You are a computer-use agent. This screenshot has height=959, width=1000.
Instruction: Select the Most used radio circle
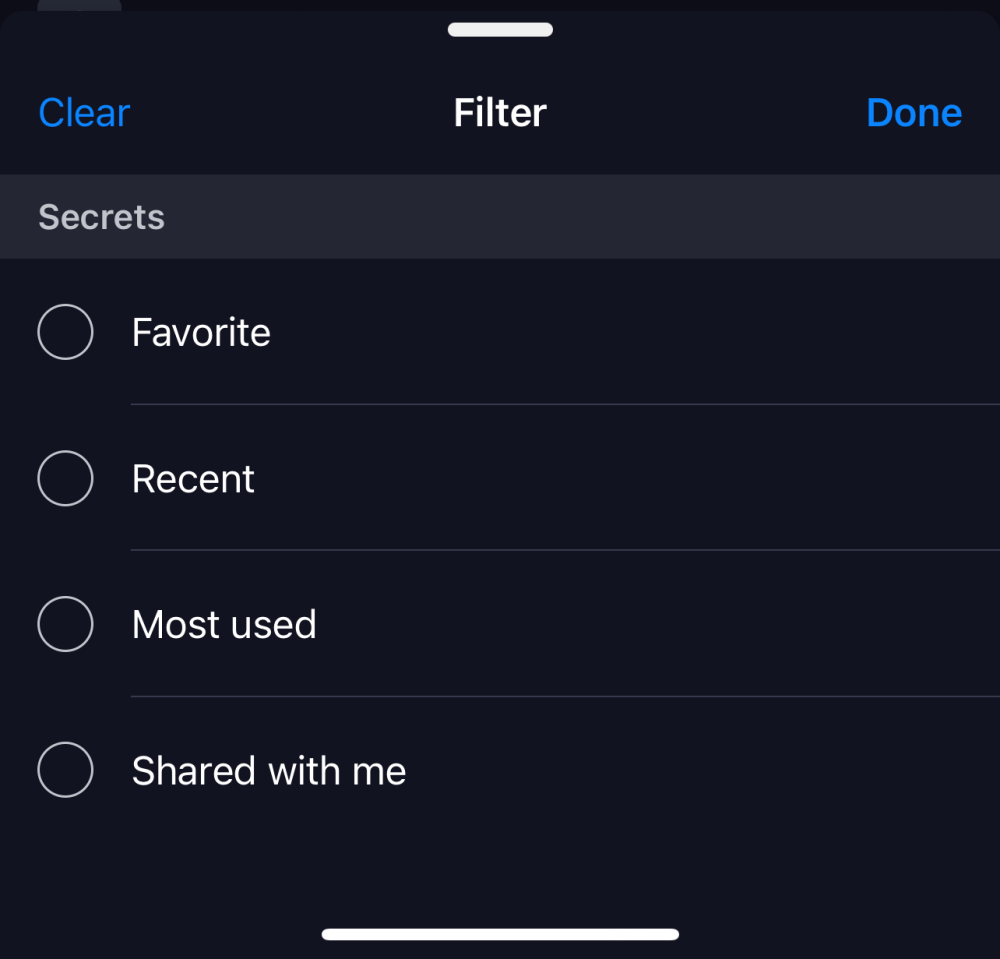point(65,624)
